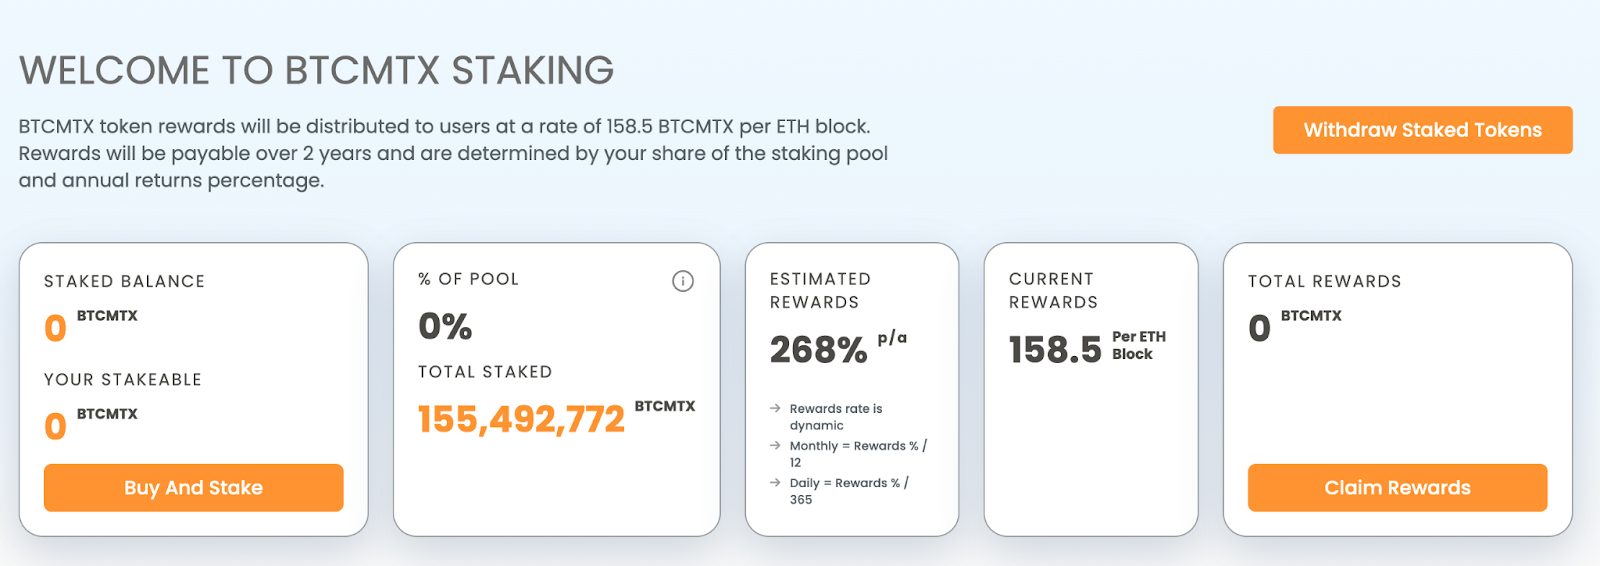Image resolution: width=1600 pixels, height=566 pixels.
Task: Click the Your Stakeable label
Action: pyautogui.click(x=123, y=380)
